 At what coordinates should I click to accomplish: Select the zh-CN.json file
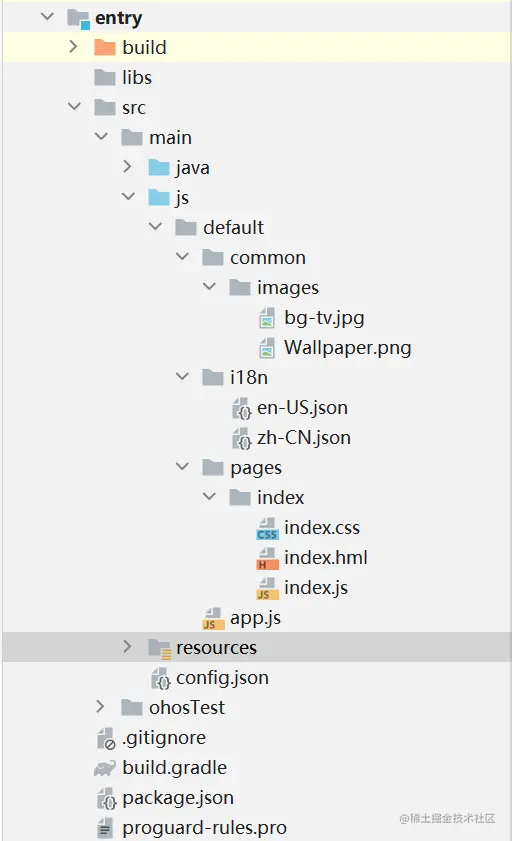pyautogui.click(x=303, y=438)
